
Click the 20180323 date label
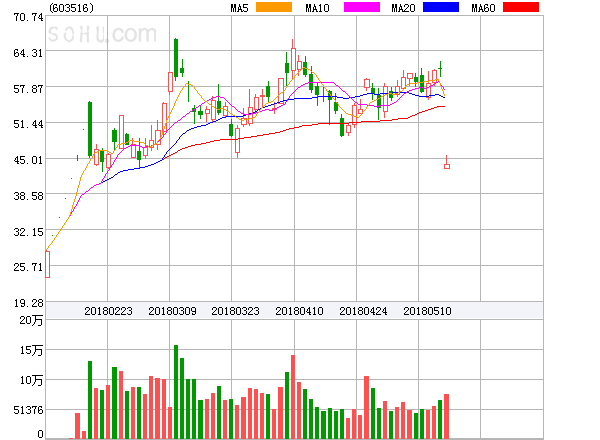point(235,311)
